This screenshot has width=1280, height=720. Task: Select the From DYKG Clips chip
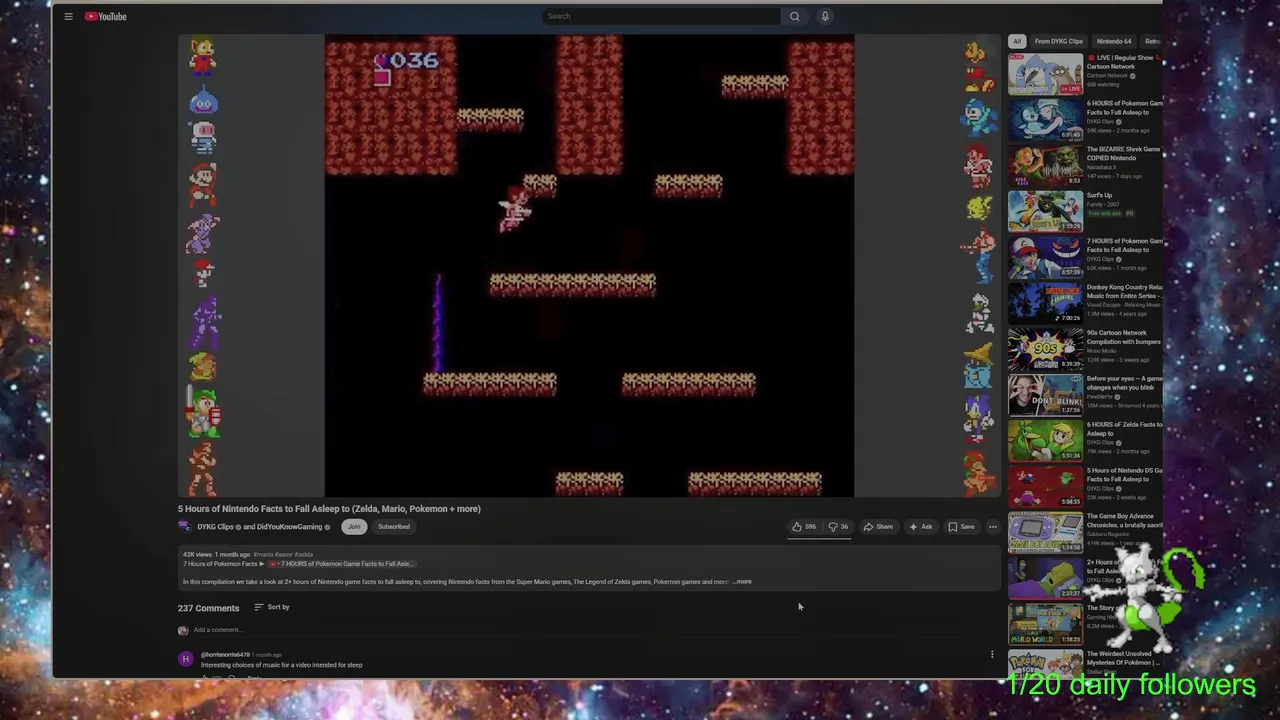point(1058,41)
